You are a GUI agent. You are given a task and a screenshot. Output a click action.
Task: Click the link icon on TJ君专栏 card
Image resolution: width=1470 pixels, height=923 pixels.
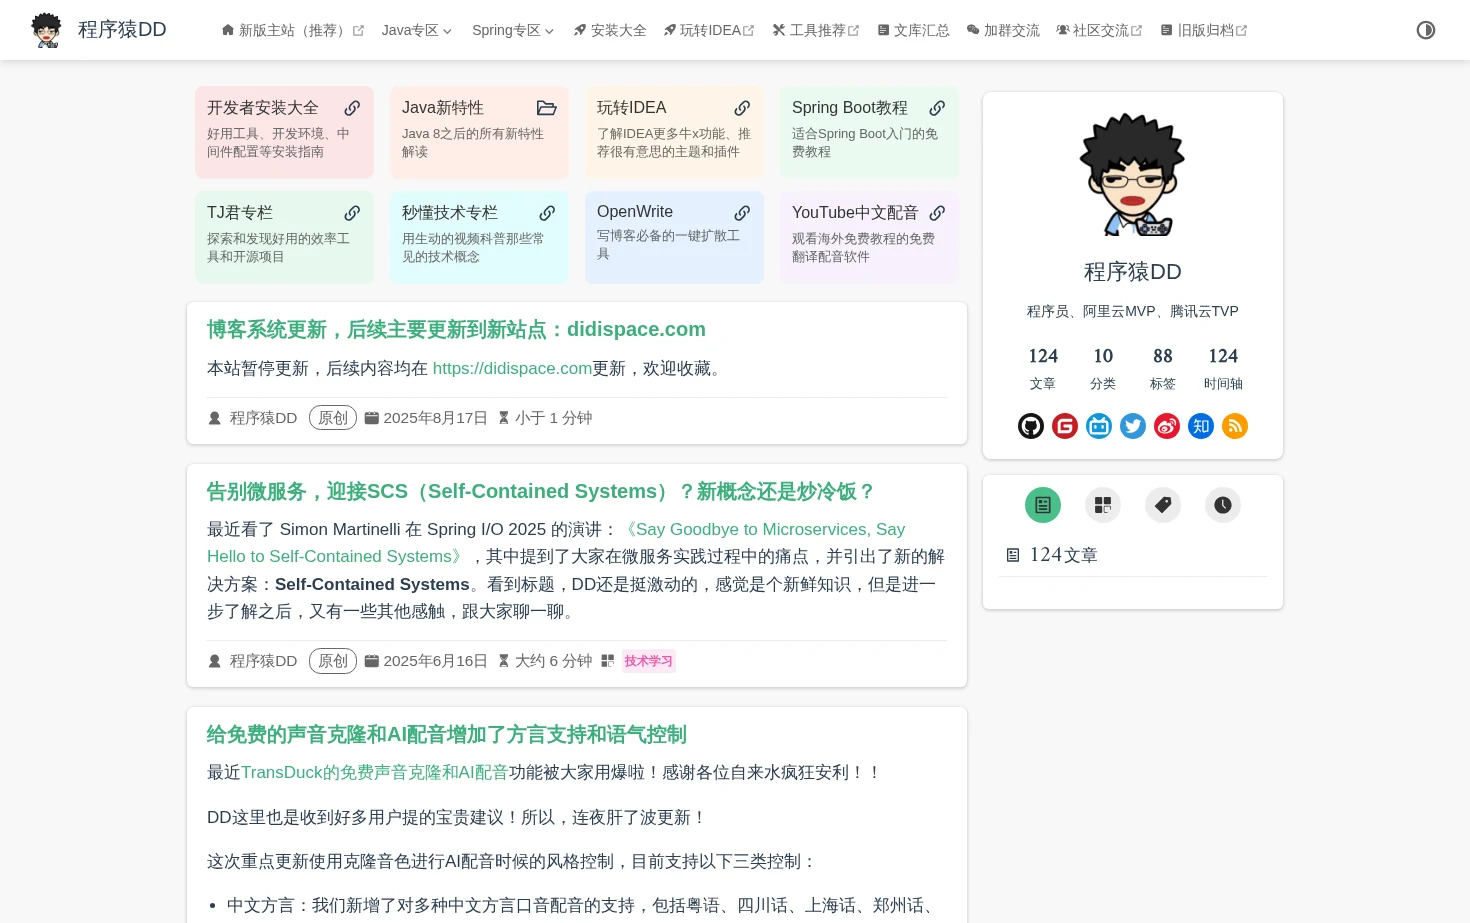[x=352, y=213]
